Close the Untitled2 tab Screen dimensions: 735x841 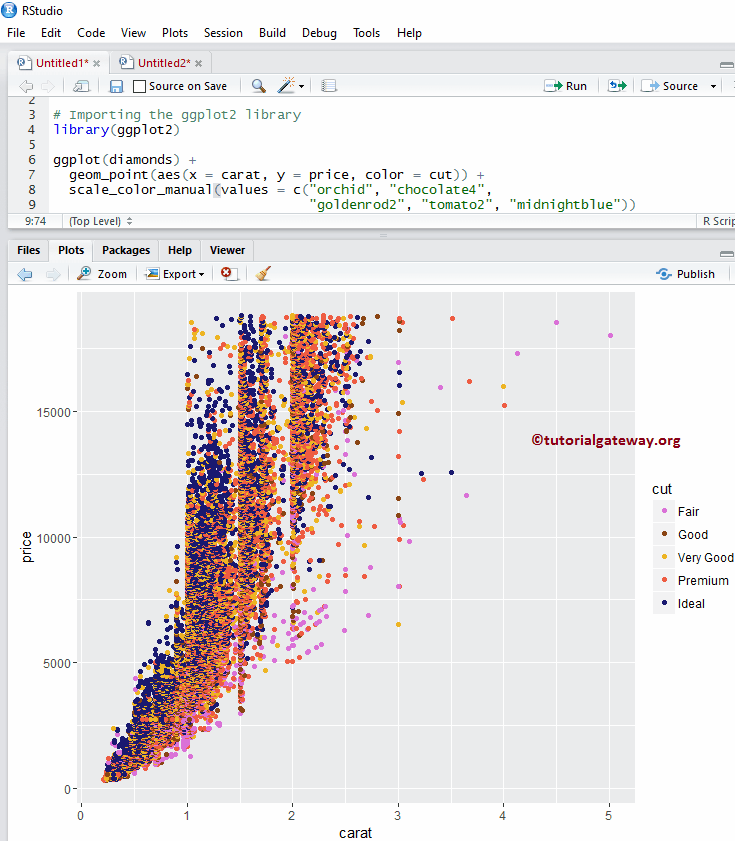199,63
